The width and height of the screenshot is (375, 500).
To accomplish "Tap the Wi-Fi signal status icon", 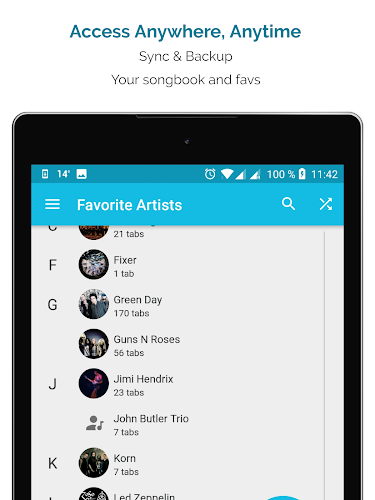I will click(x=227, y=174).
